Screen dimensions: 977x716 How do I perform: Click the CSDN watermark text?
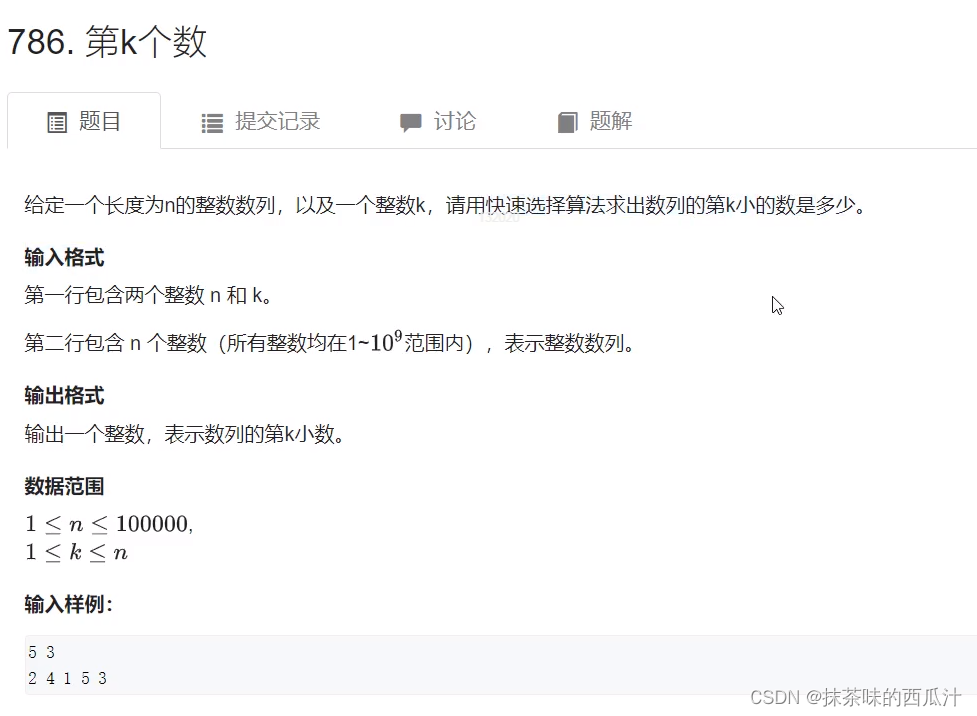coord(855,697)
